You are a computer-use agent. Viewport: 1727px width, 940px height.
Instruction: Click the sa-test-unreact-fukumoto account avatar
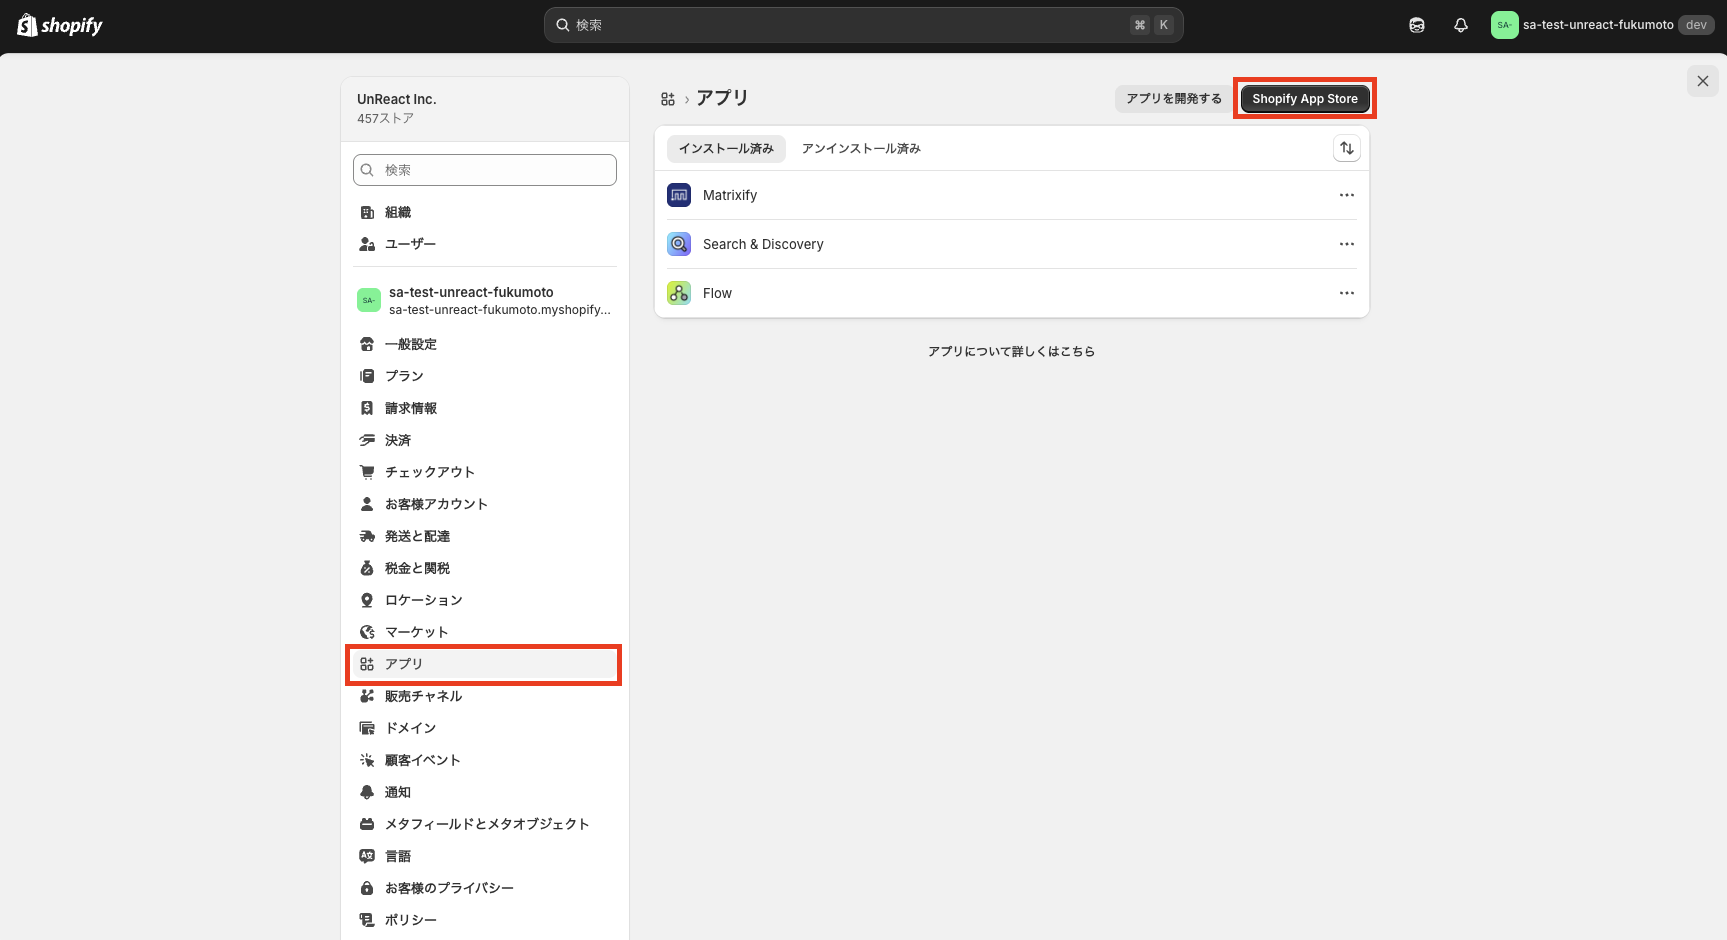1504,25
